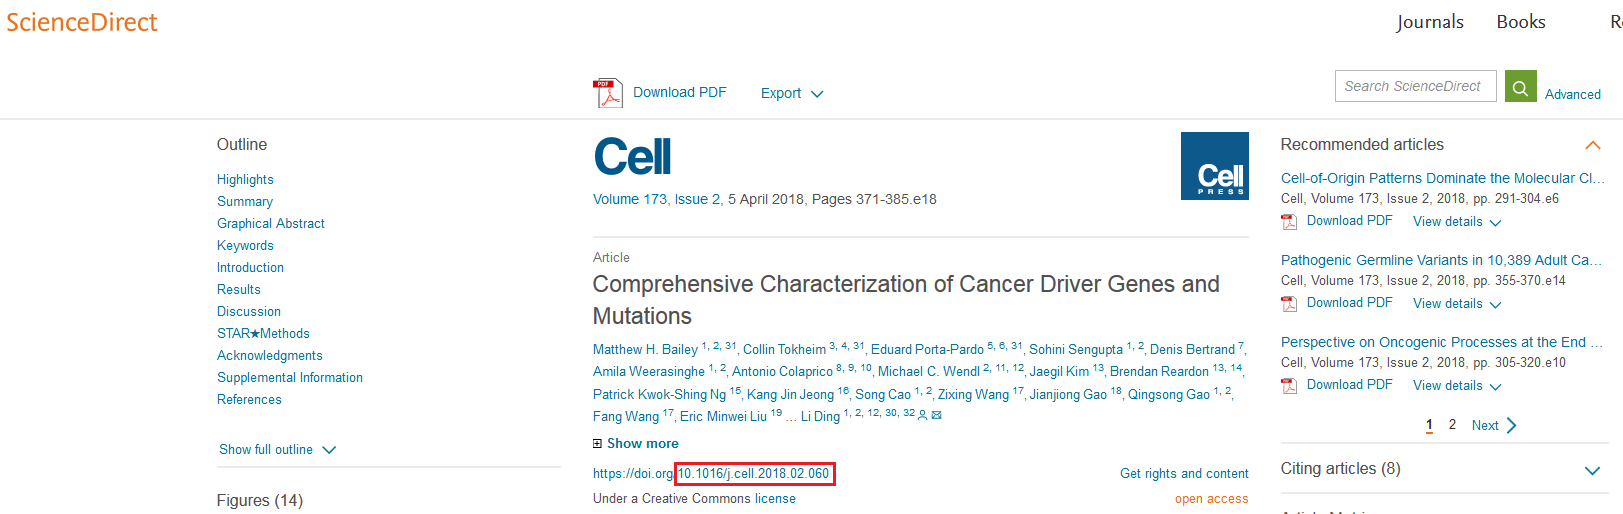
Task: Expand Show full outline
Action: point(278,450)
